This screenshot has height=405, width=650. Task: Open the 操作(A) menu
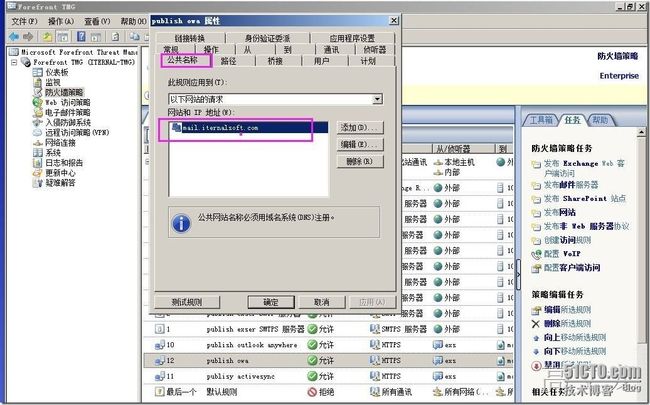coord(61,22)
